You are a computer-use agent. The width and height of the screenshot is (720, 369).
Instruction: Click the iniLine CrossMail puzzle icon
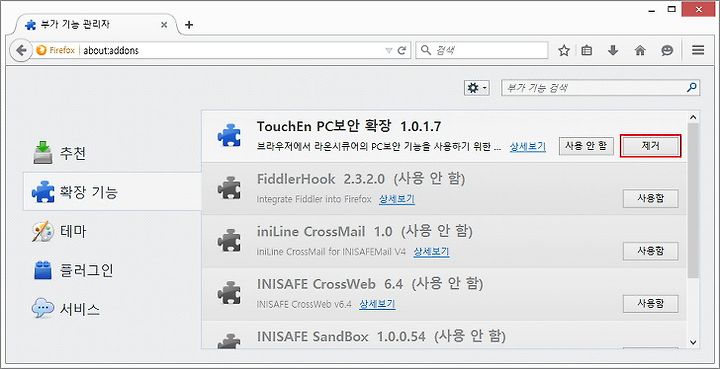[x=229, y=240]
